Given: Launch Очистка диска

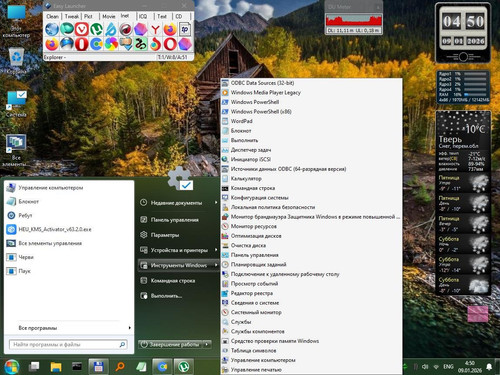Looking at the screenshot, I should point(311,245).
